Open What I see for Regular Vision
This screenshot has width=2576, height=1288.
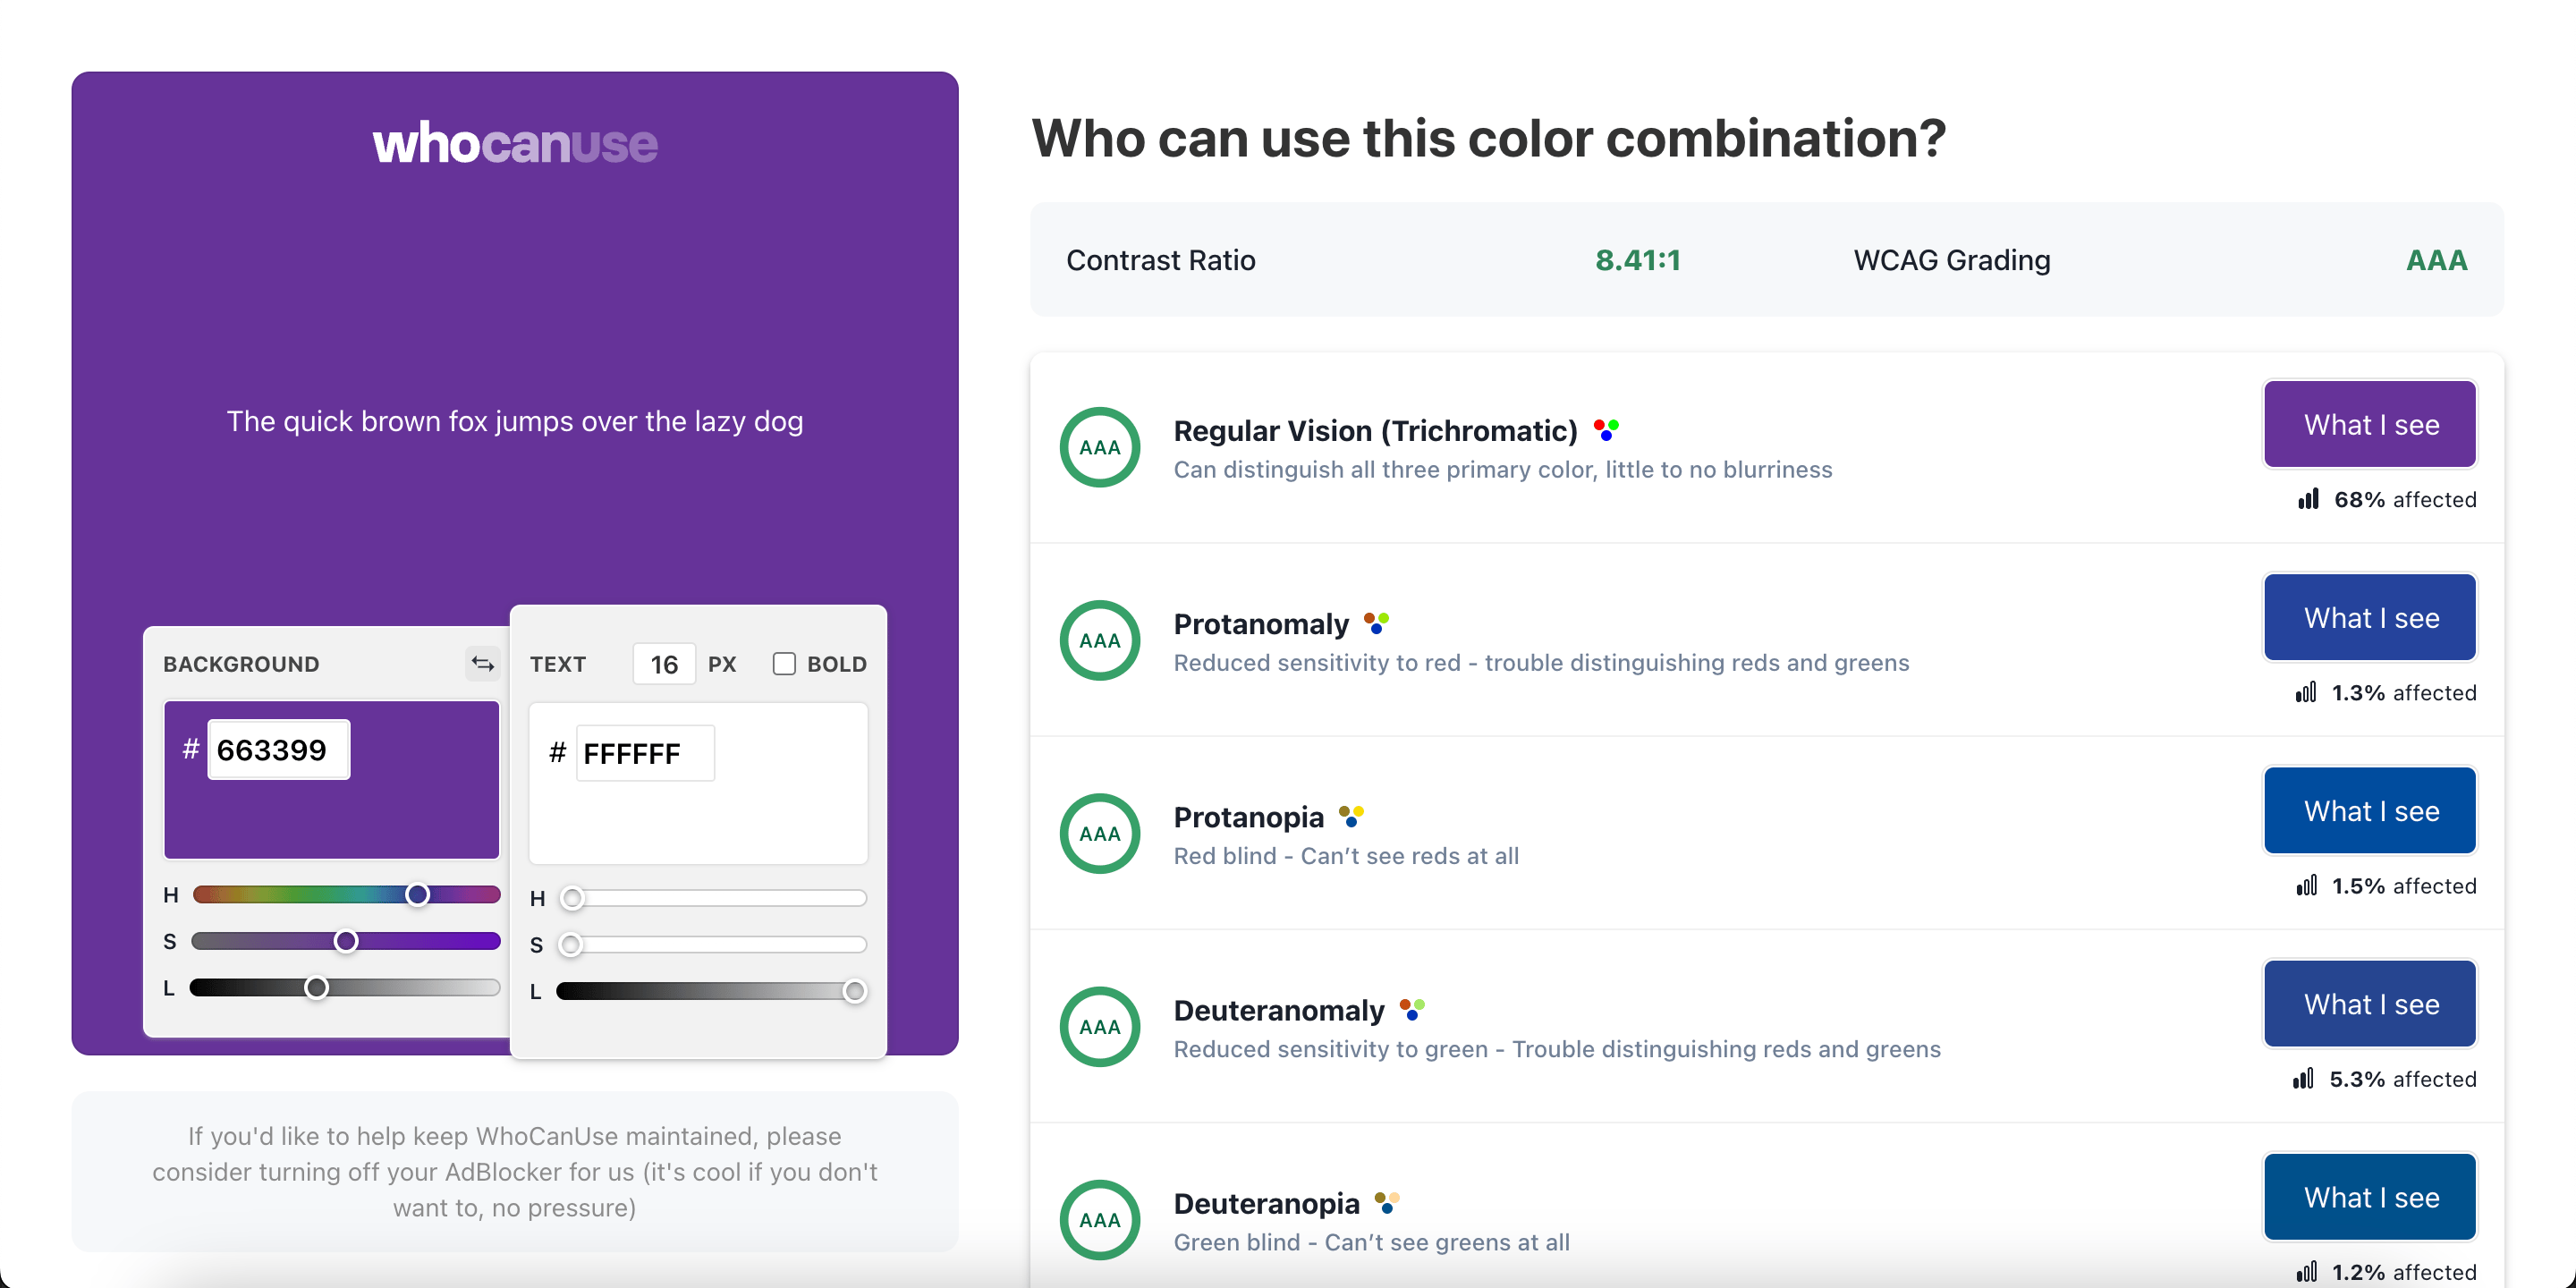tap(2370, 424)
